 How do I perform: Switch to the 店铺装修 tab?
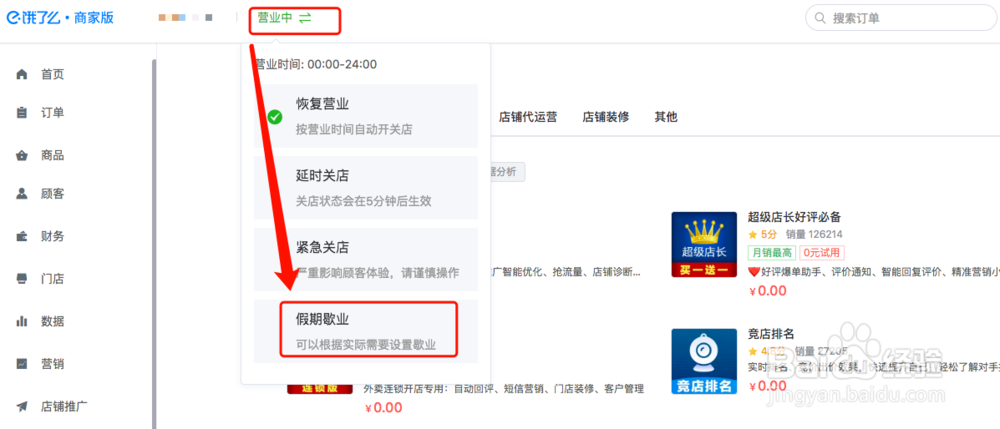point(605,117)
